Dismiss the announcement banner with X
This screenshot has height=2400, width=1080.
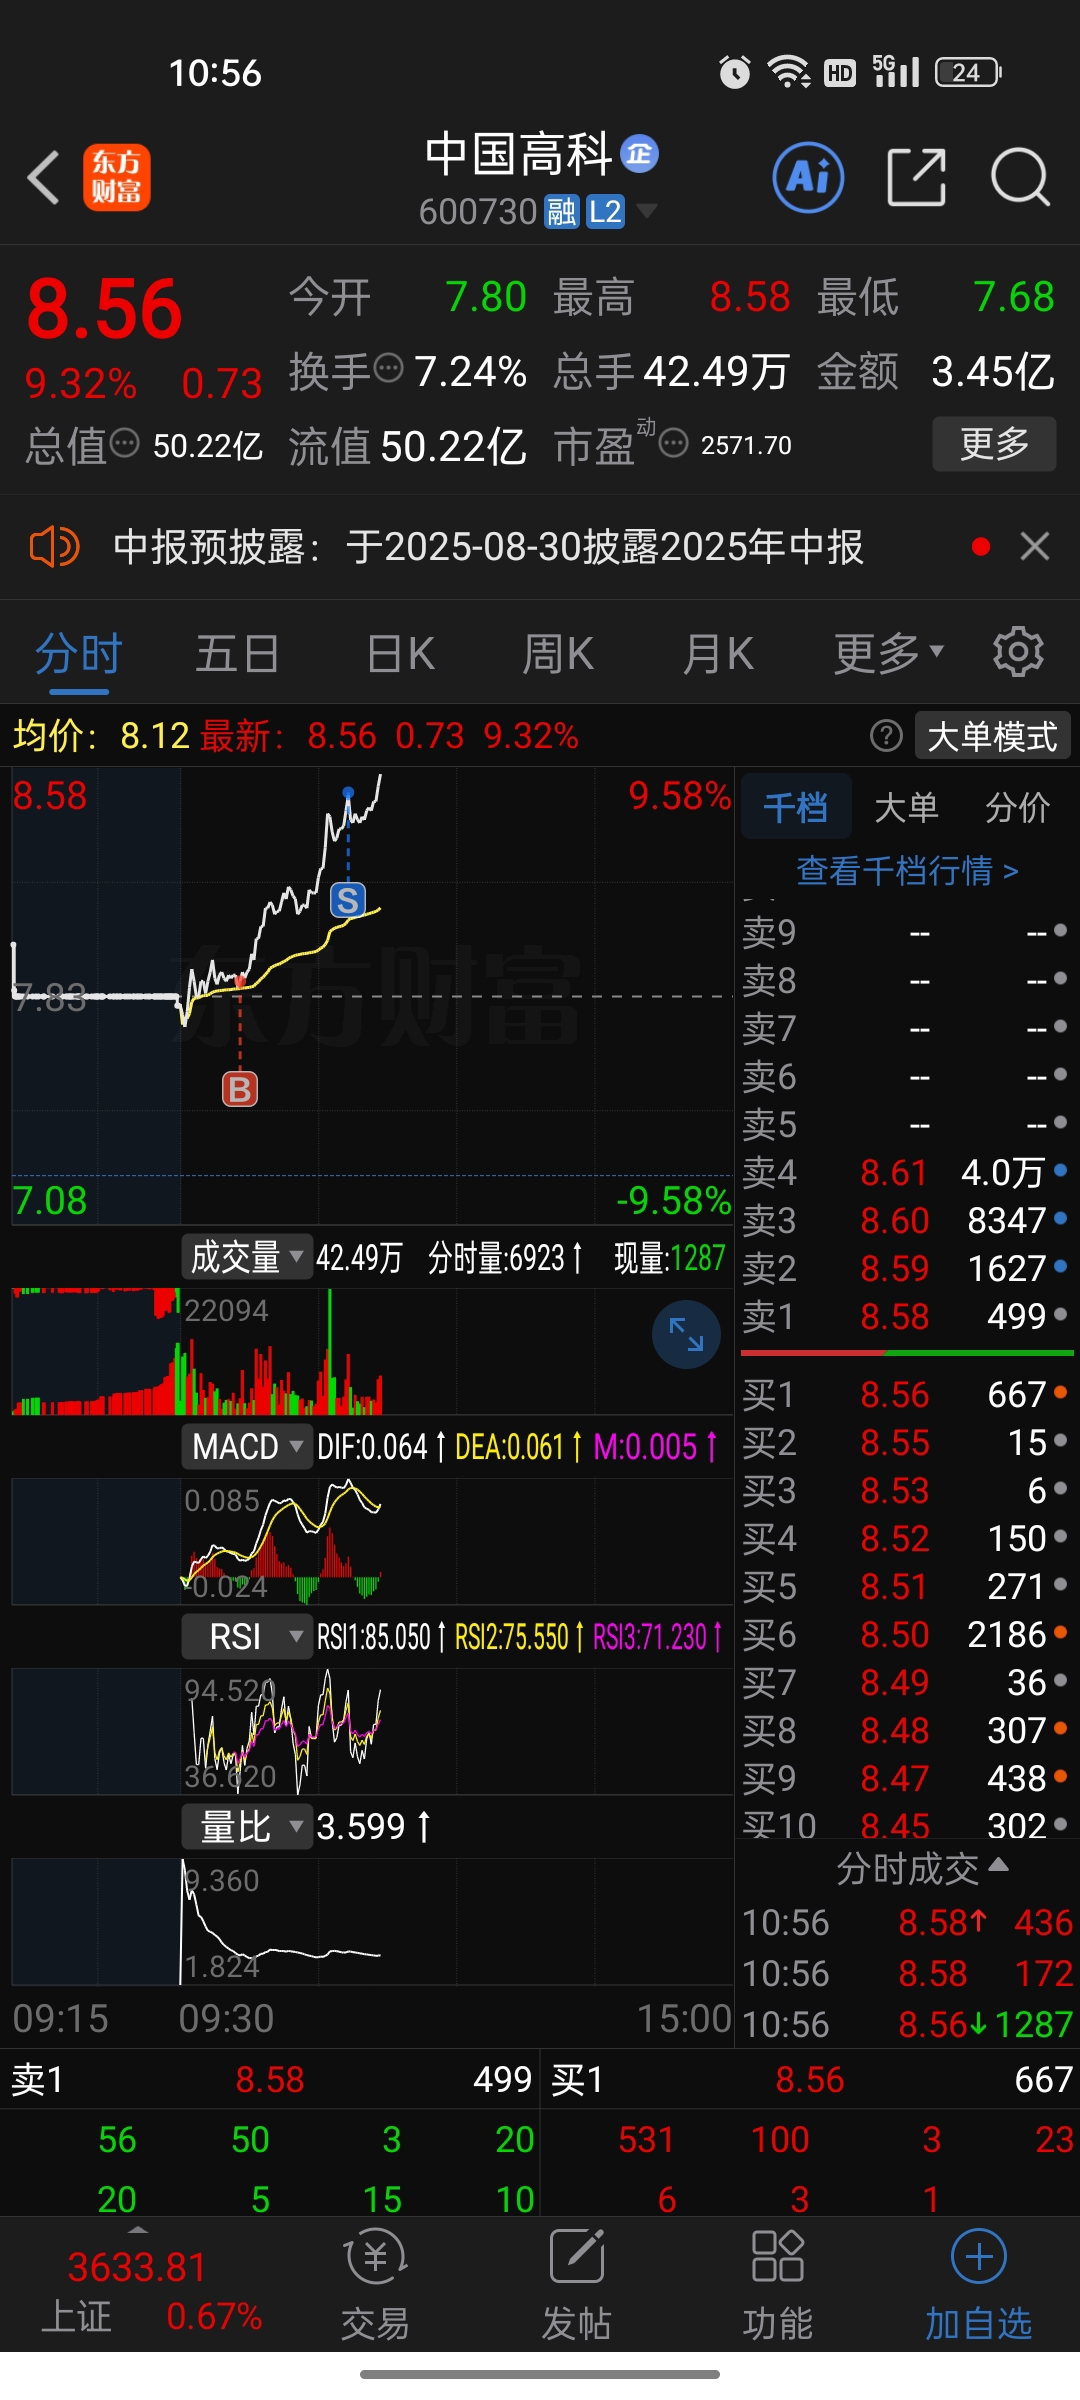1035,546
